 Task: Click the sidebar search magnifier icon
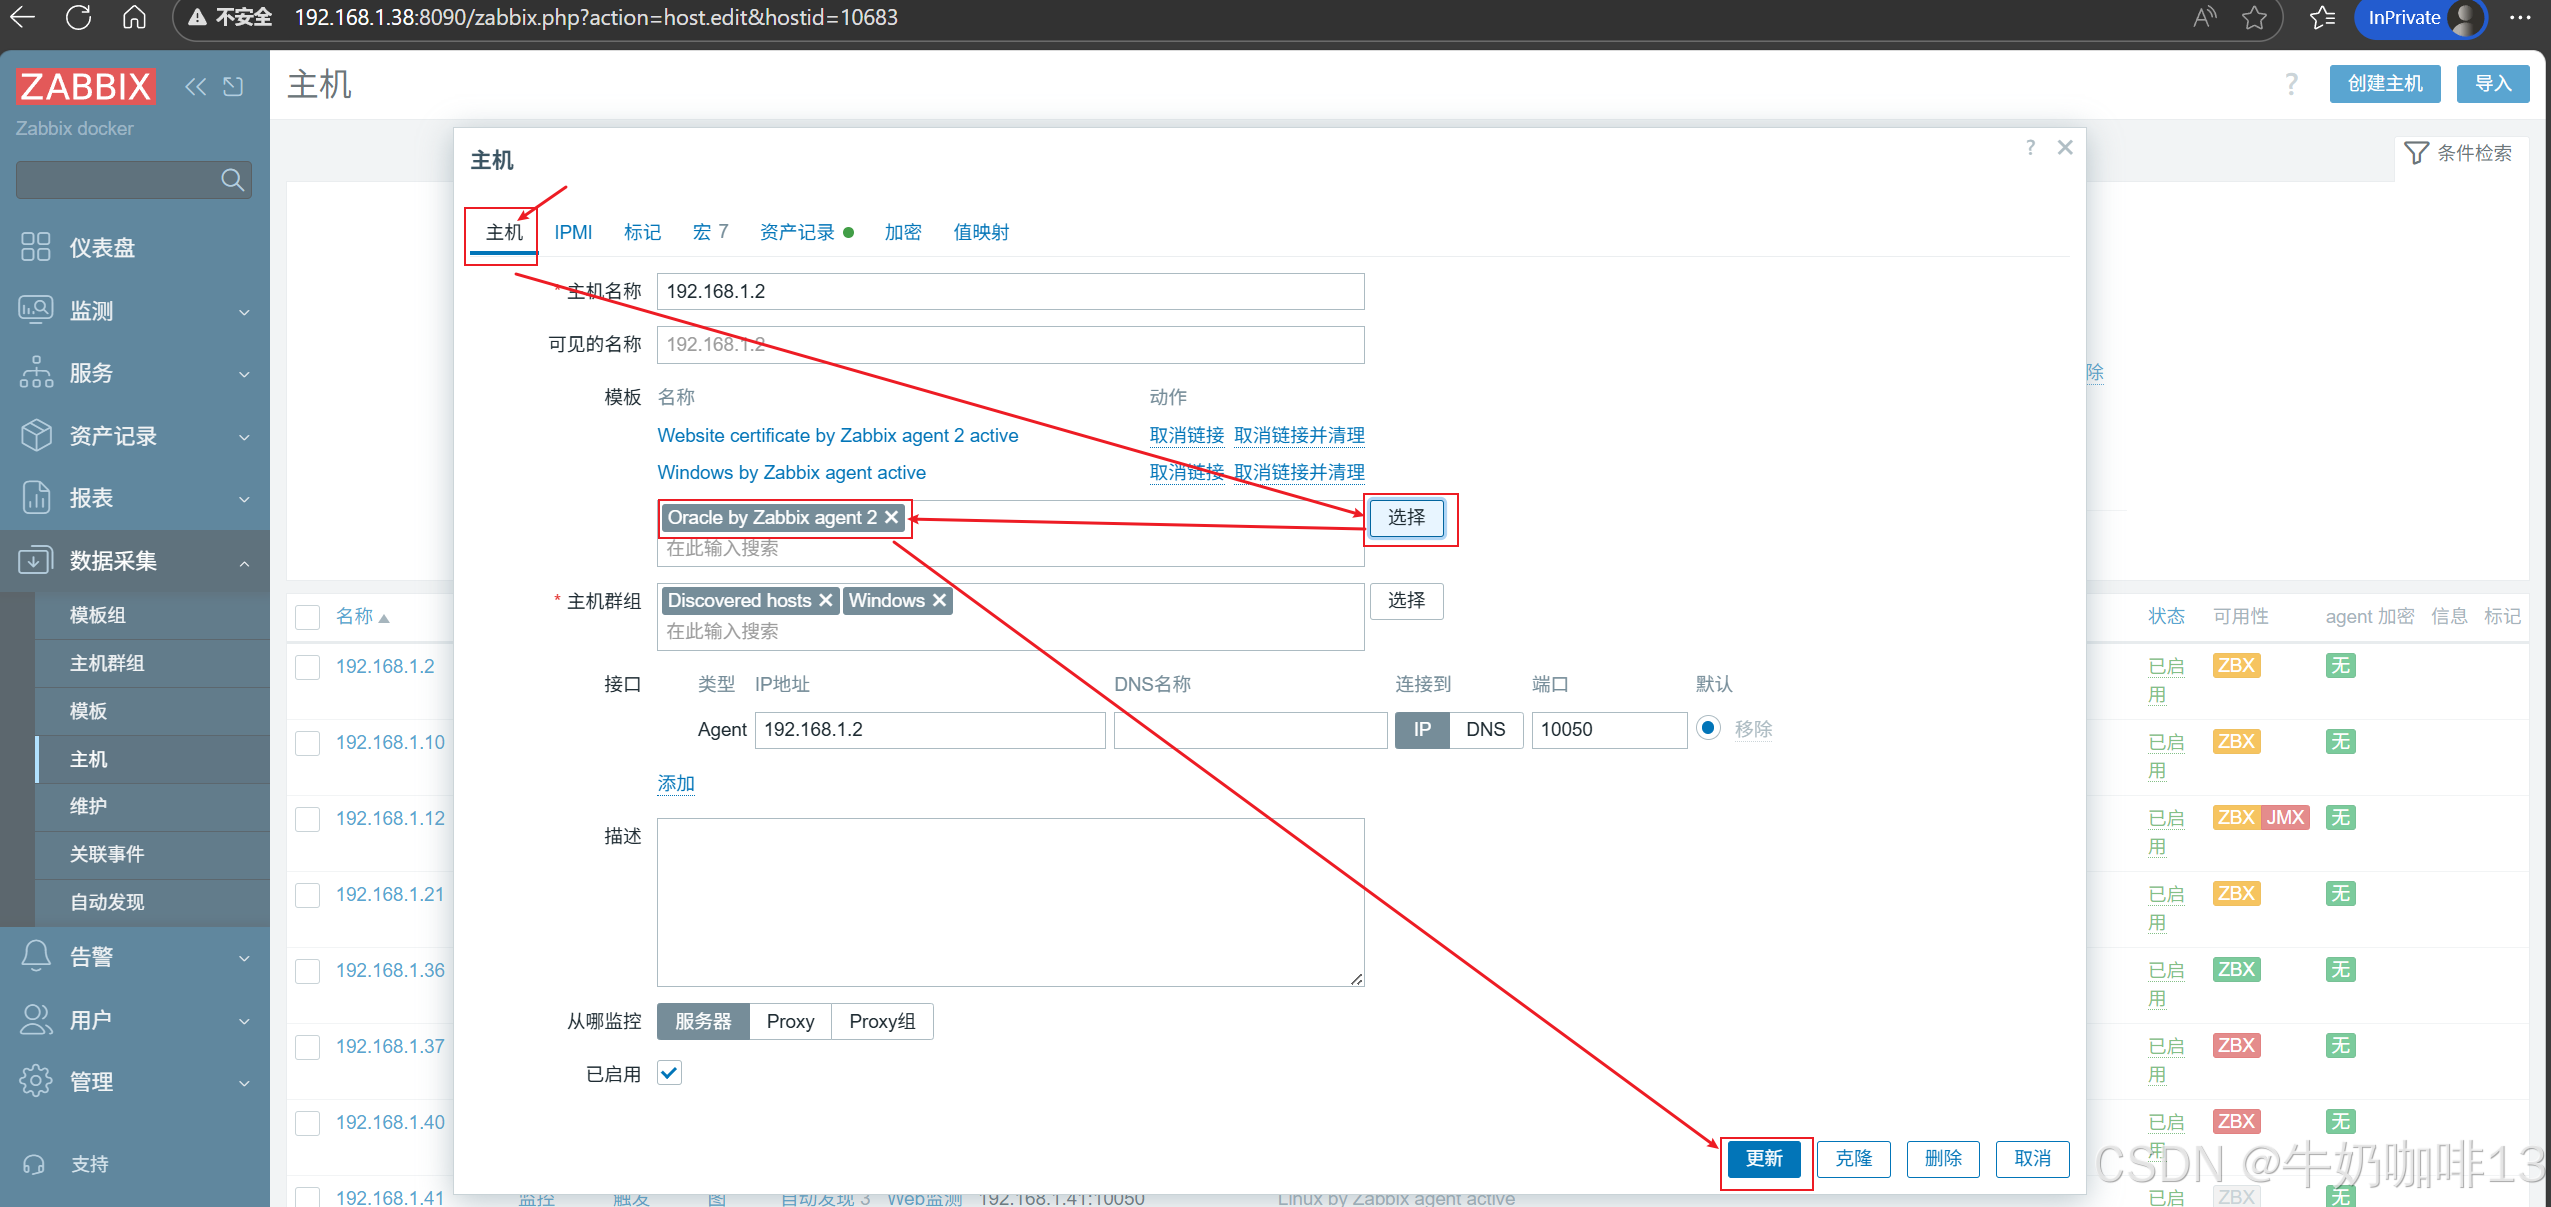[x=232, y=180]
